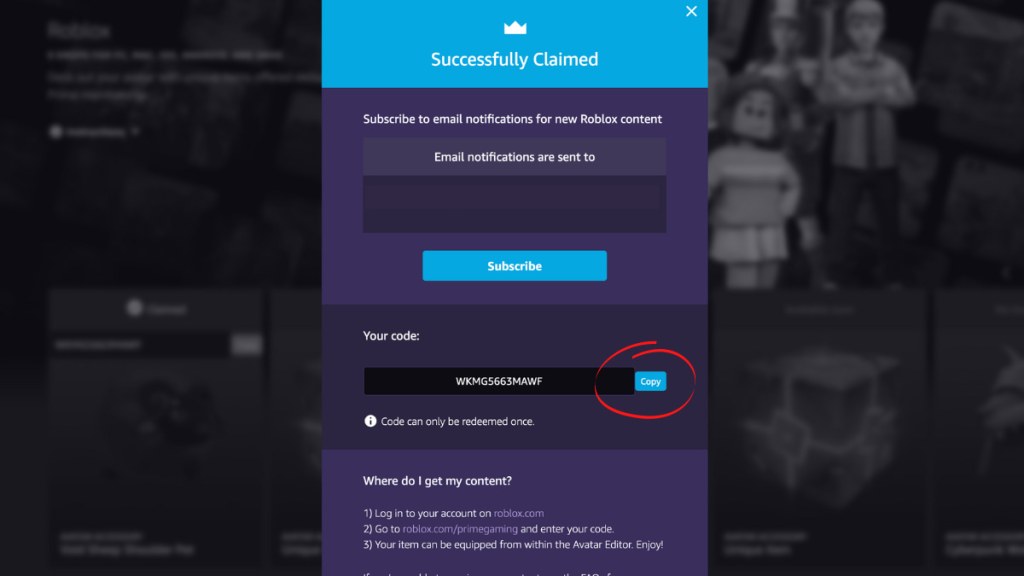Expand the blurred Instructions dropdown arrow
1024x576 pixels.
(135, 131)
